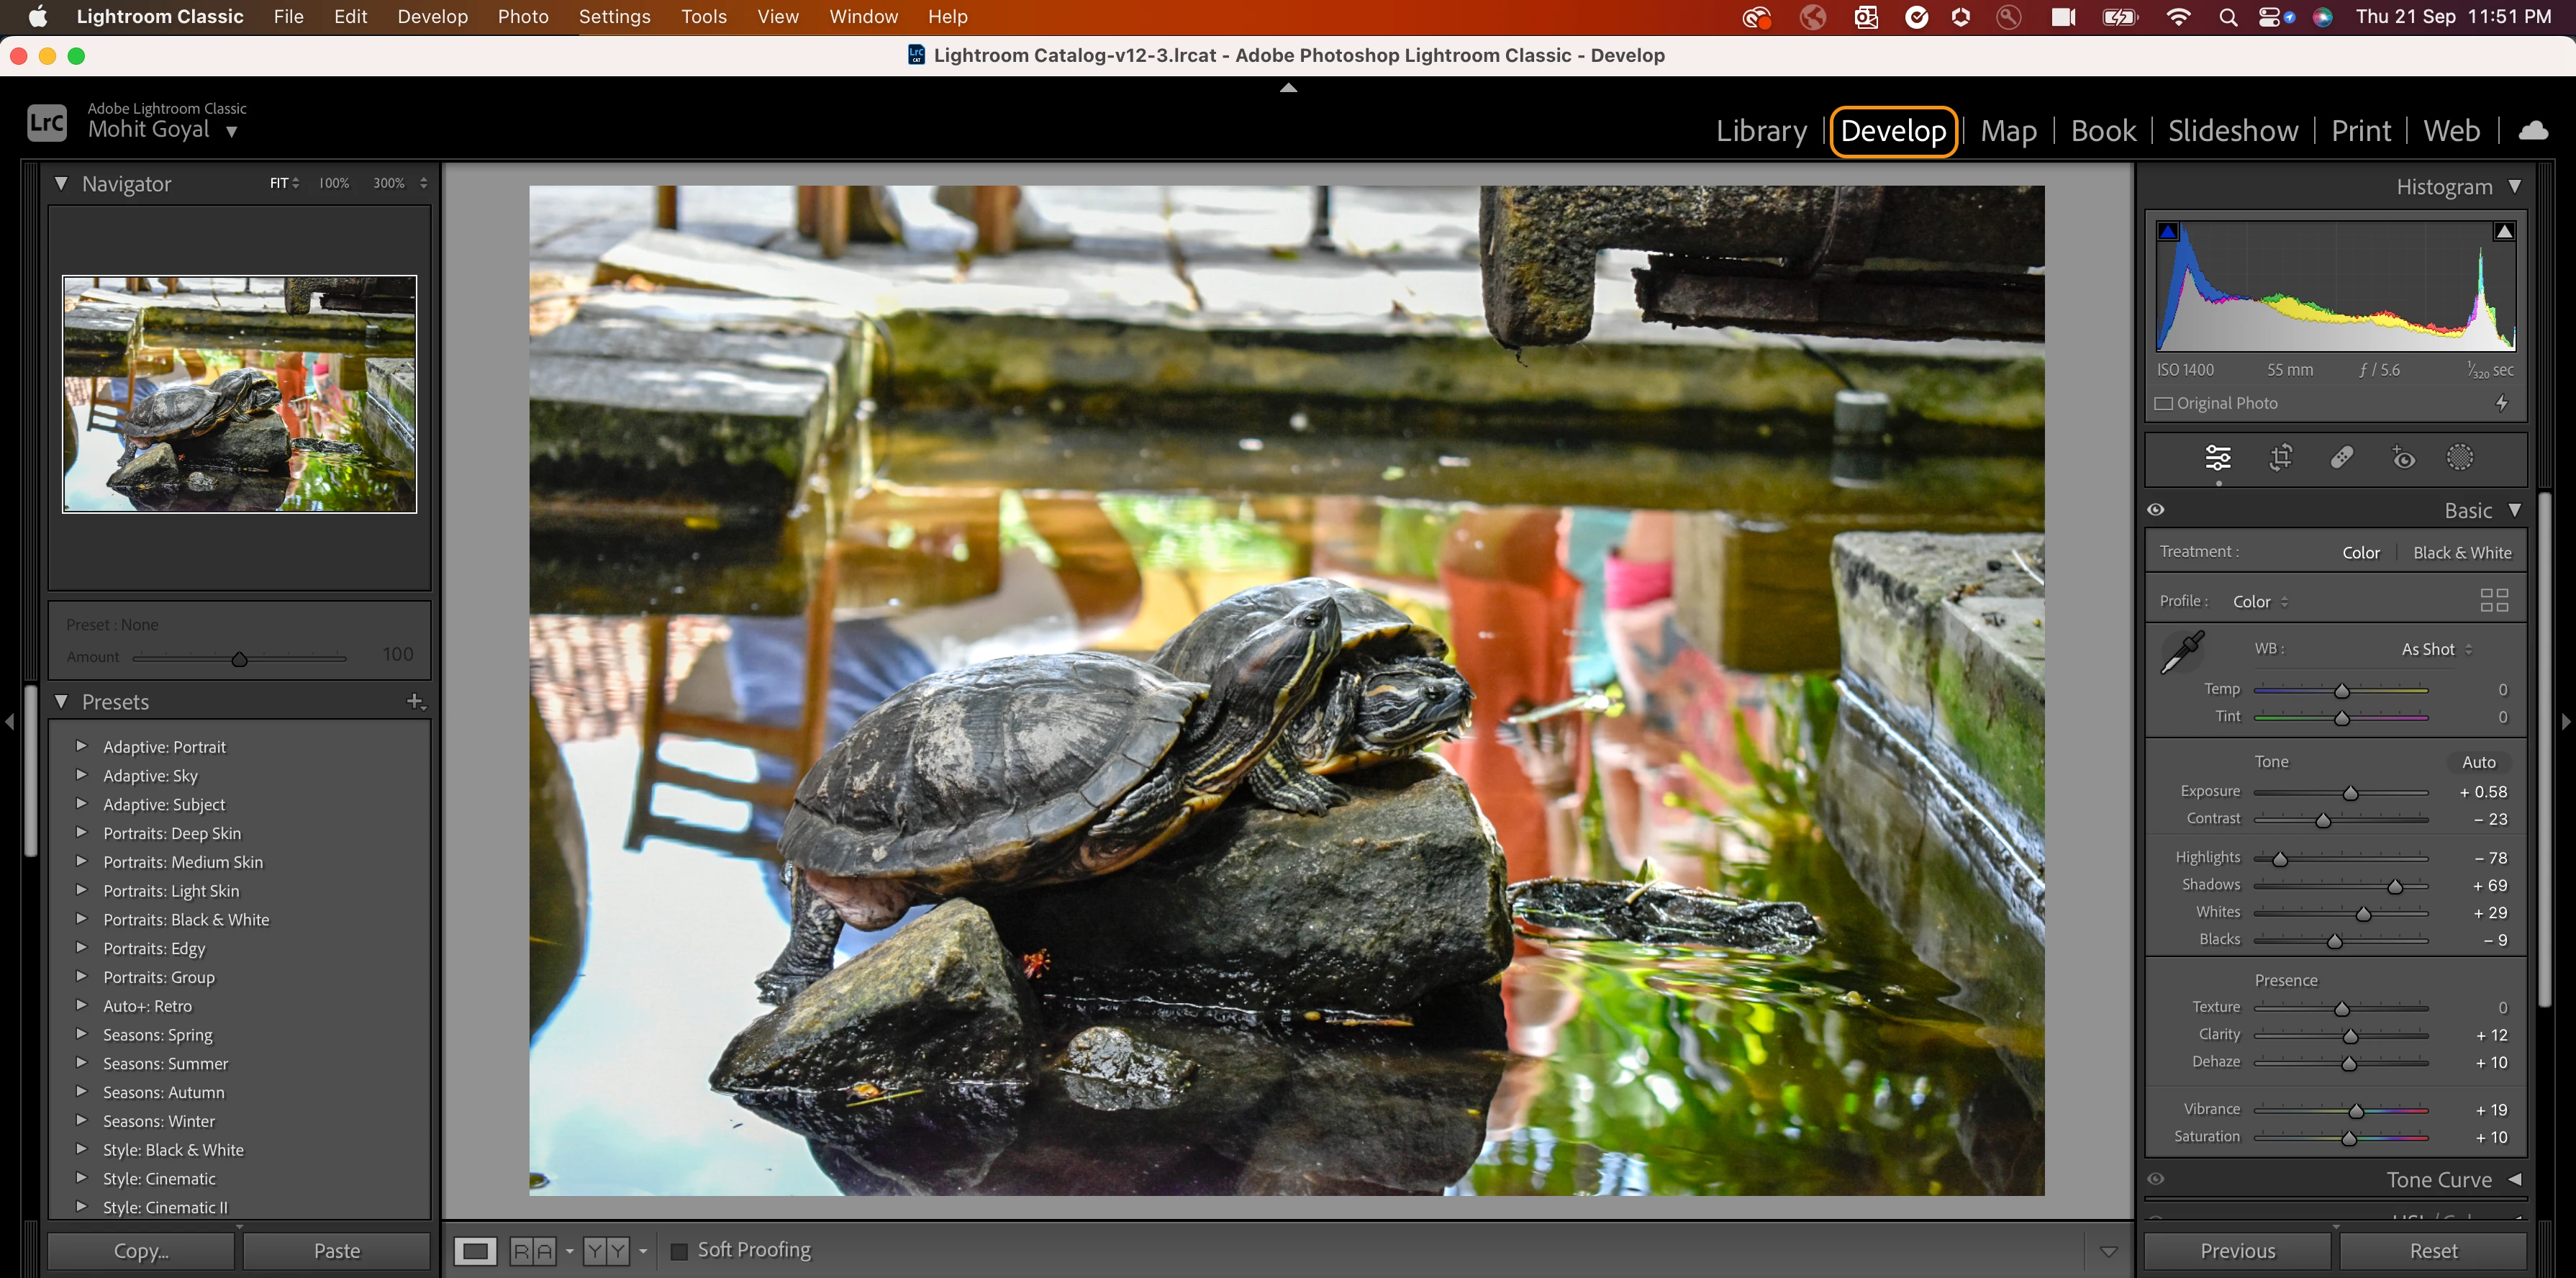2576x1278 pixels.
Task: Click the Reset button
Action: pyautogui.click(x=2432, y=1251)
